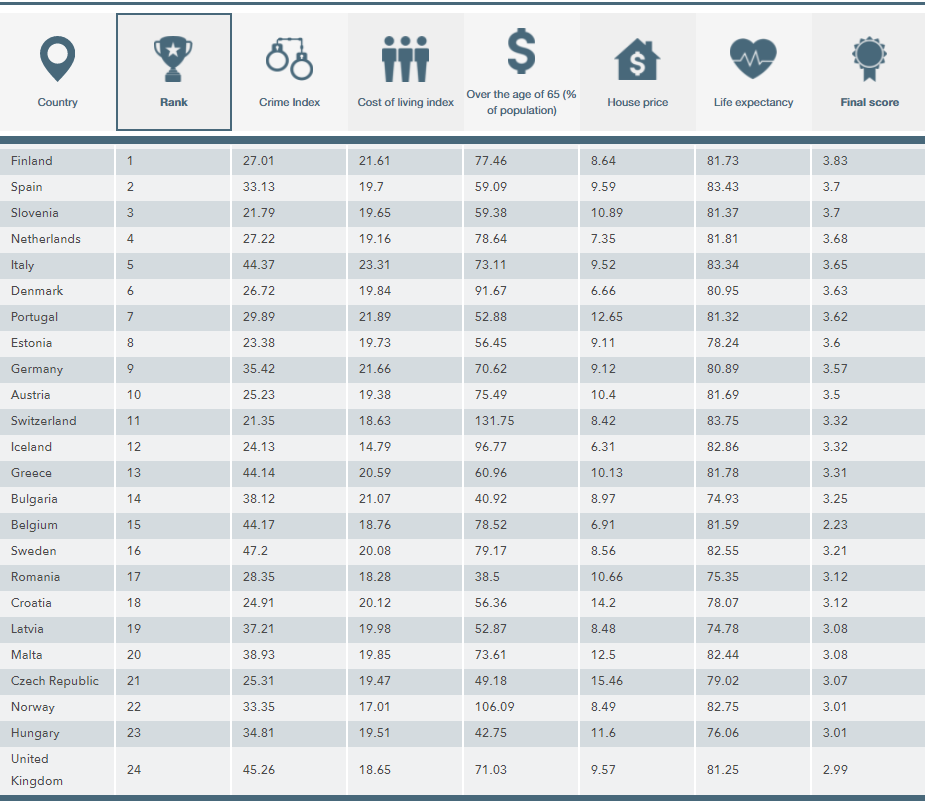Select Belgium's final score 2.23
Screen dimensions: 925x801
(x=835, y=525)
